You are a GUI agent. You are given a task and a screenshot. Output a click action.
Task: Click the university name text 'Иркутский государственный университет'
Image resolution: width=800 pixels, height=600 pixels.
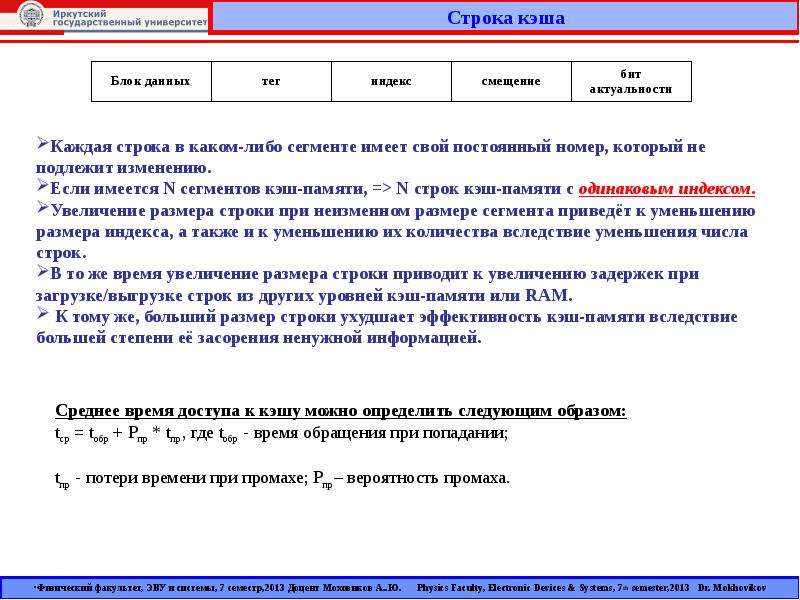(130, 18)
